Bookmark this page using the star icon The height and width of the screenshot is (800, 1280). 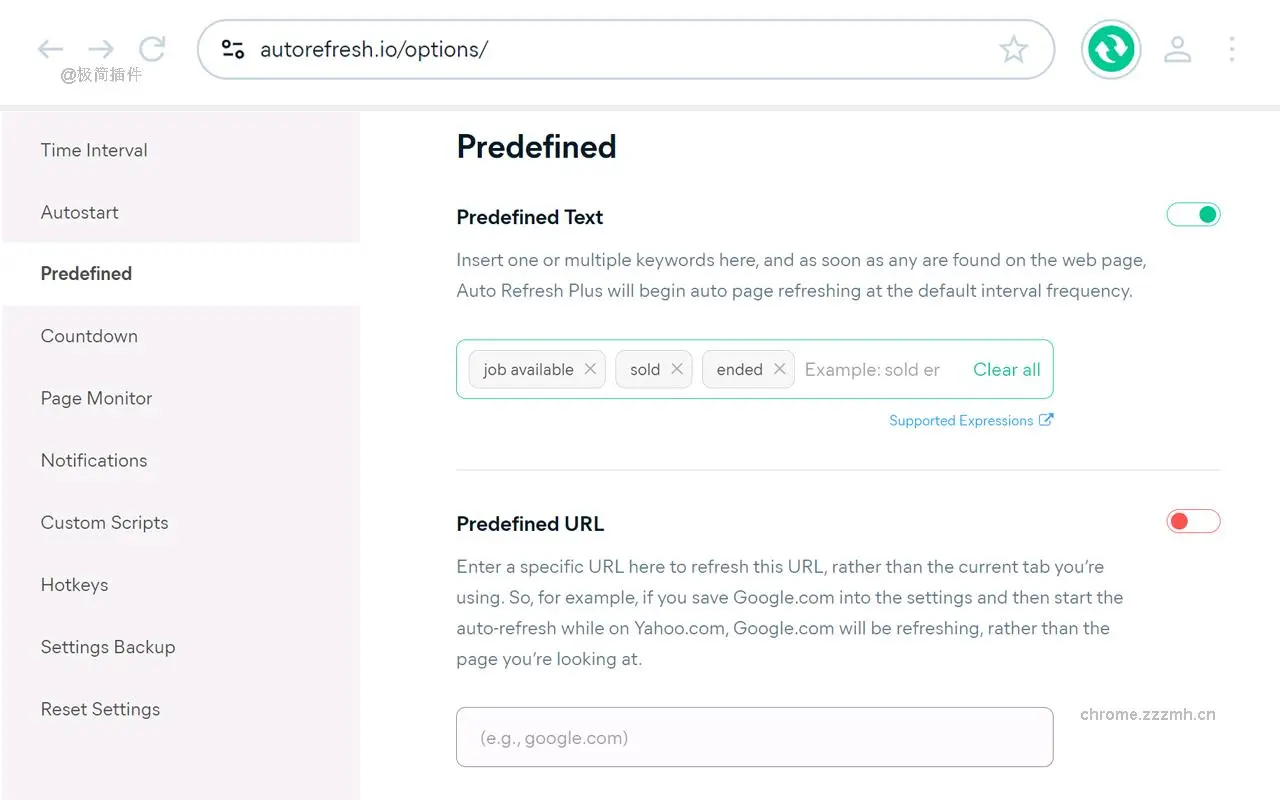pos(1014,48)
